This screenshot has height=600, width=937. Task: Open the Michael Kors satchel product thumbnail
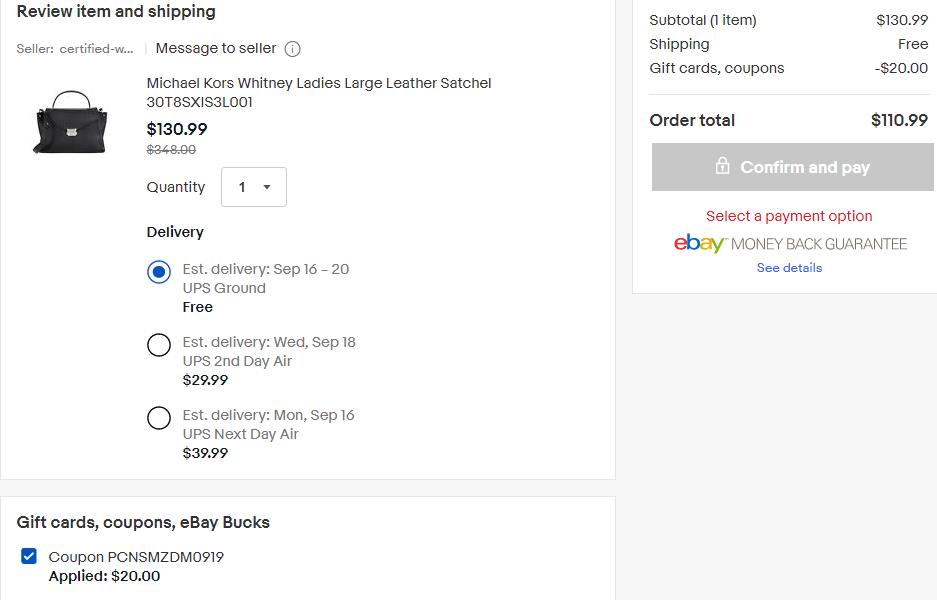pos(71,122)
